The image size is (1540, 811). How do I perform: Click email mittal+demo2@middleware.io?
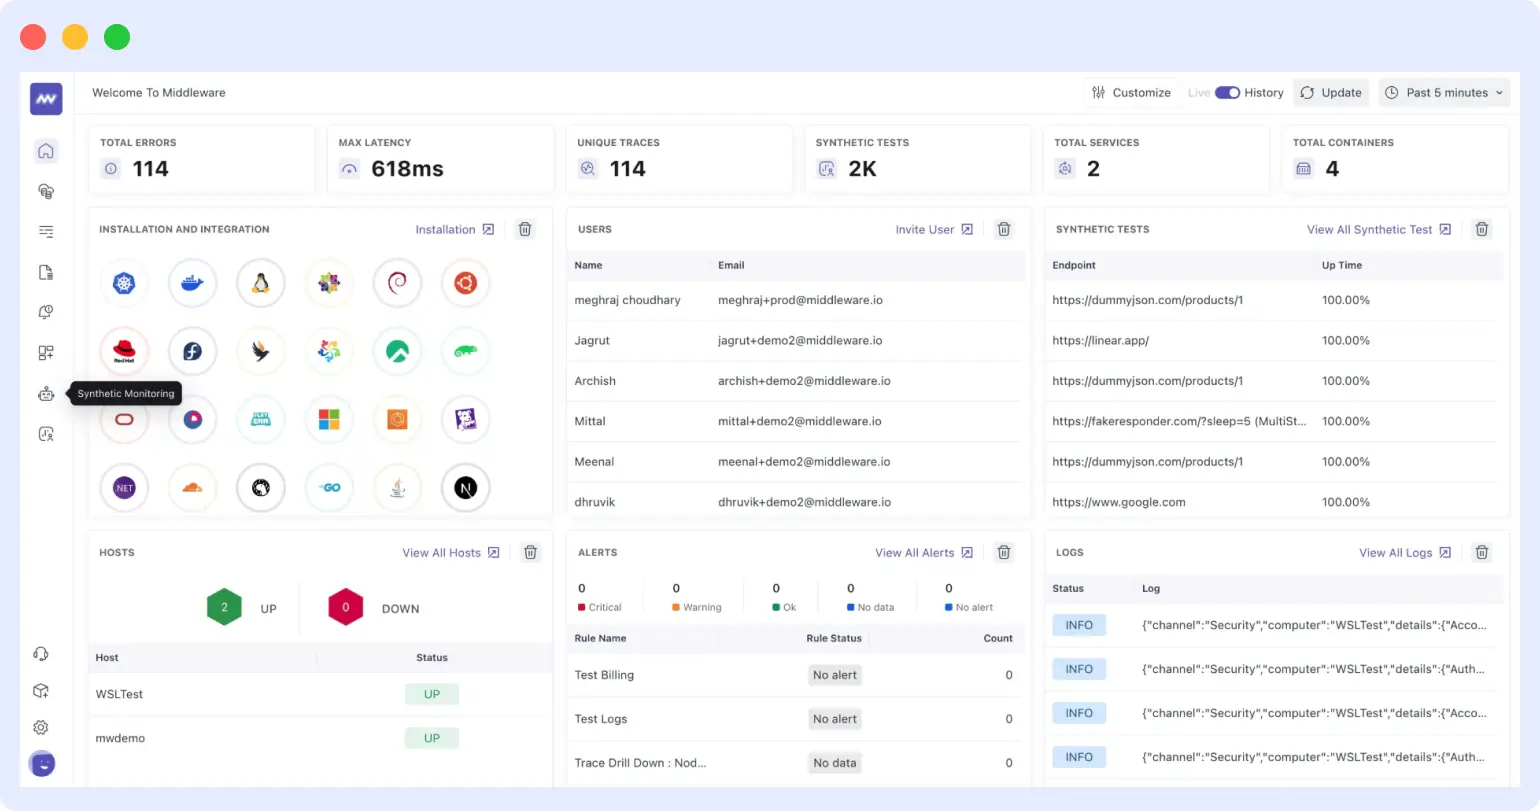tap(800, 421)
